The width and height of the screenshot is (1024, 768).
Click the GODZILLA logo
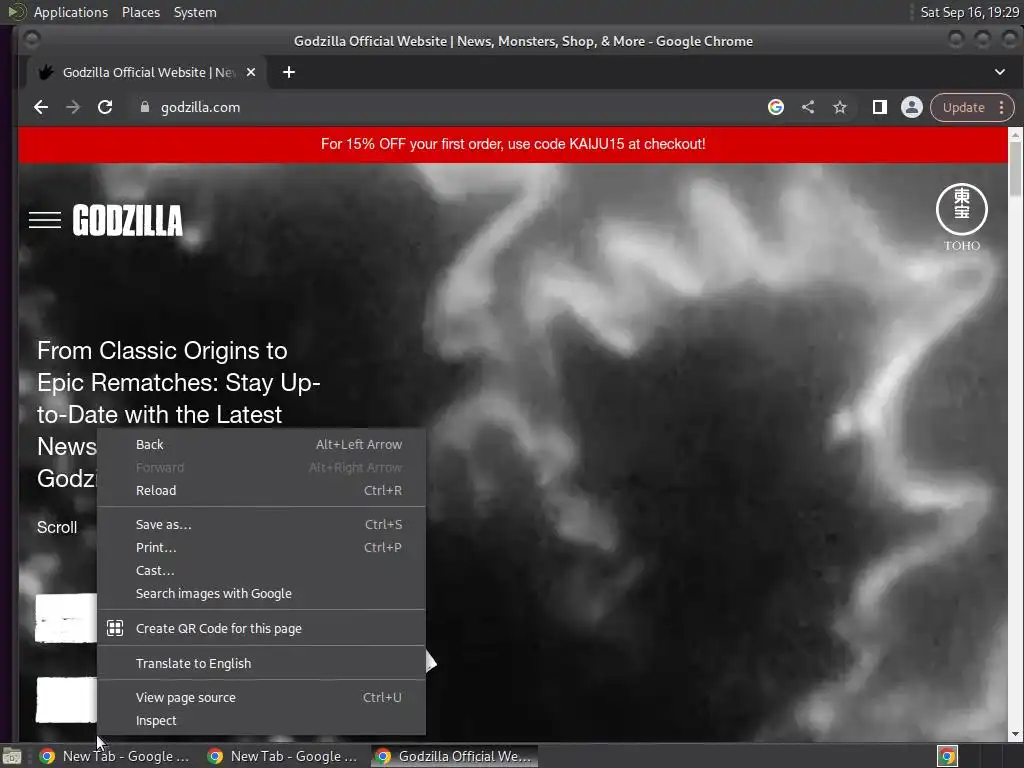tap(127, 220)
